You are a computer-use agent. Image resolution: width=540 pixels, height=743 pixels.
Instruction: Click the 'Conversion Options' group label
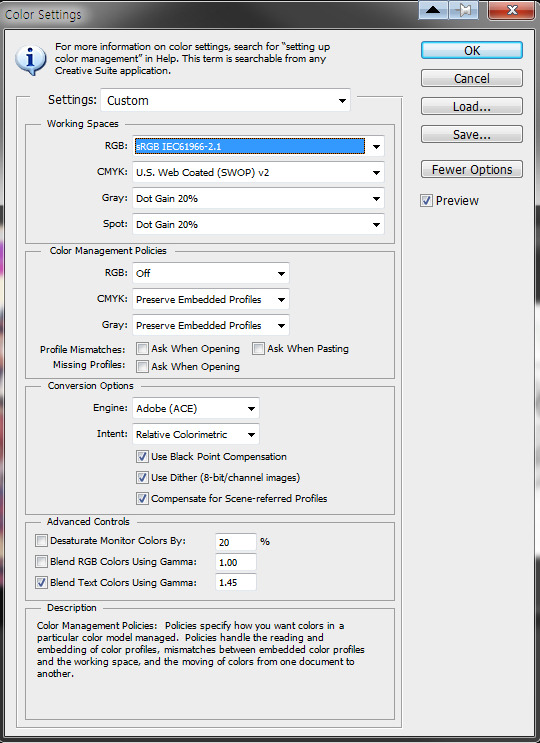[90, 386]
